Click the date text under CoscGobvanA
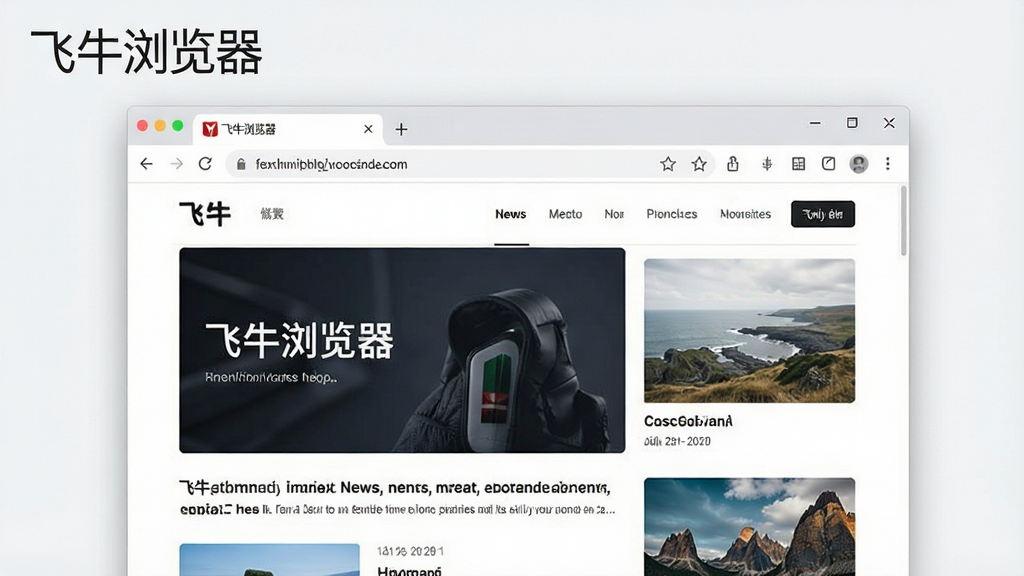 (677, 441)
